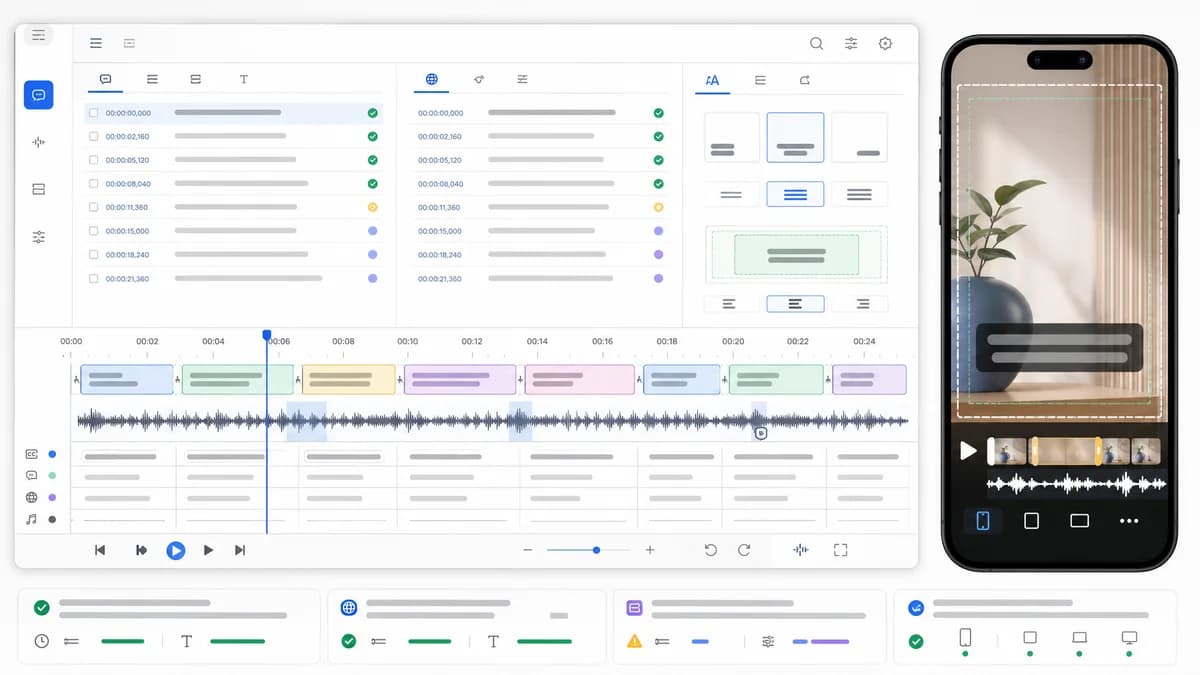Select the phone portrait aspect icon
The image size is (1200, 675).
tap(983, 520)
